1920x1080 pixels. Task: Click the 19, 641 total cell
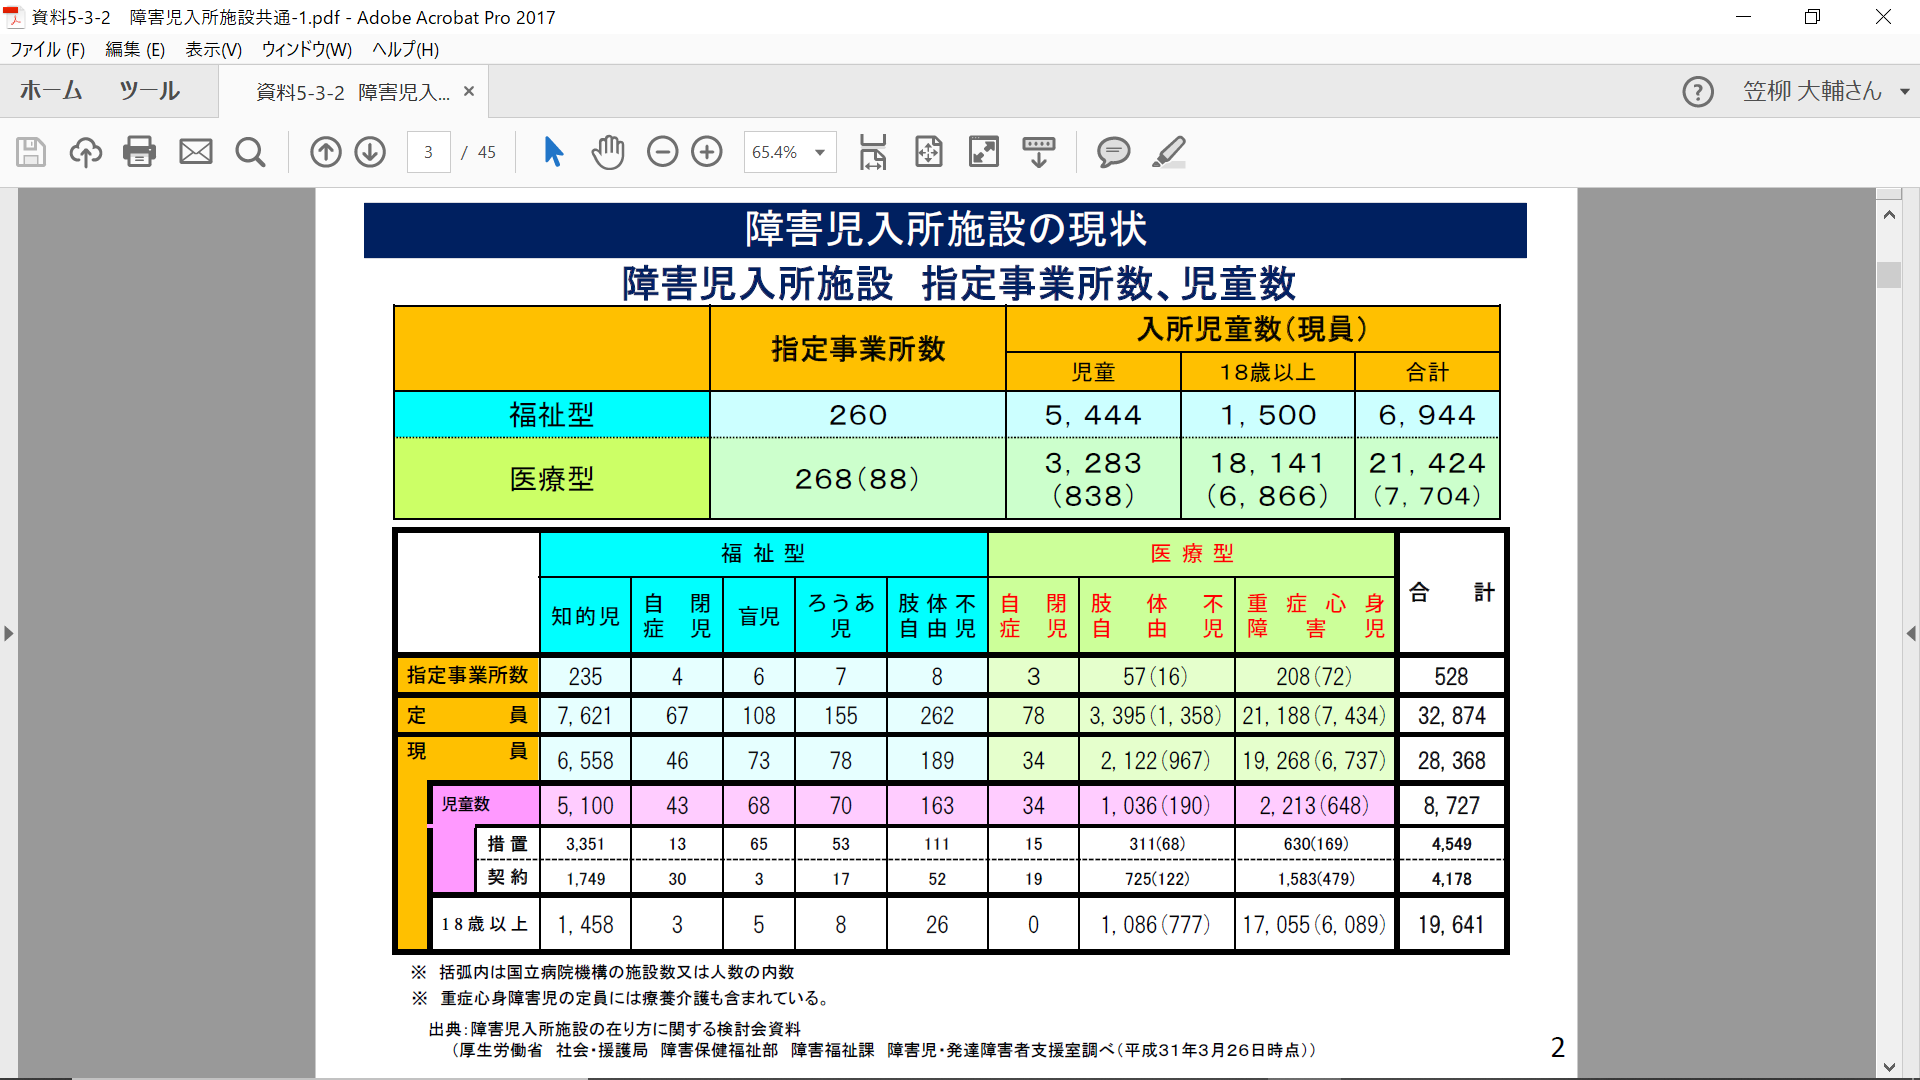1451,925
